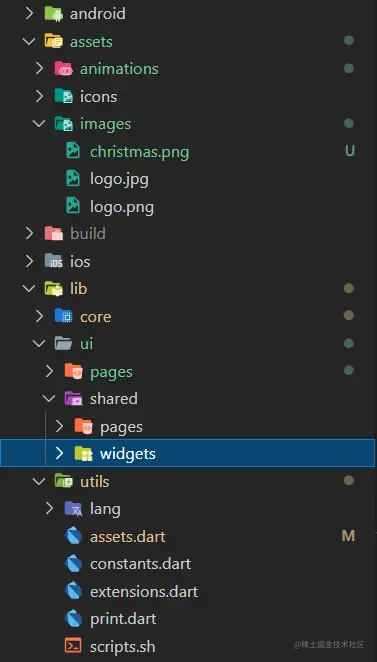Click the core folder icon
Screen dimensions: 377x662
[x=64, y=316]
